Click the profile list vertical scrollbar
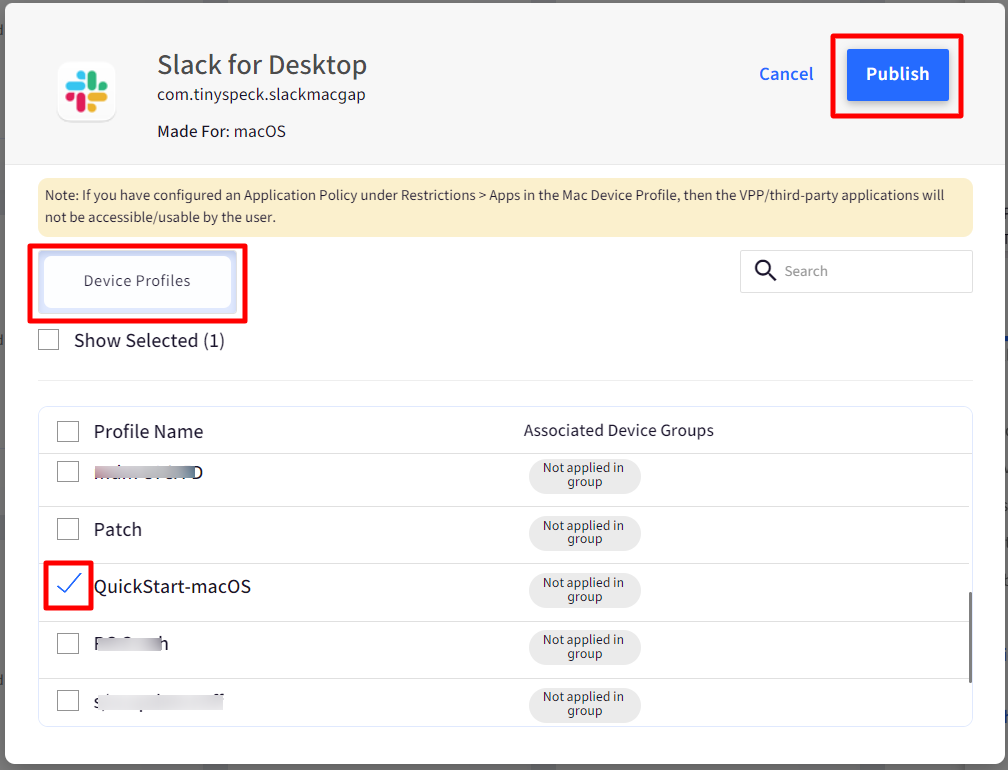 pyautogui.click(x=969, y=637)
